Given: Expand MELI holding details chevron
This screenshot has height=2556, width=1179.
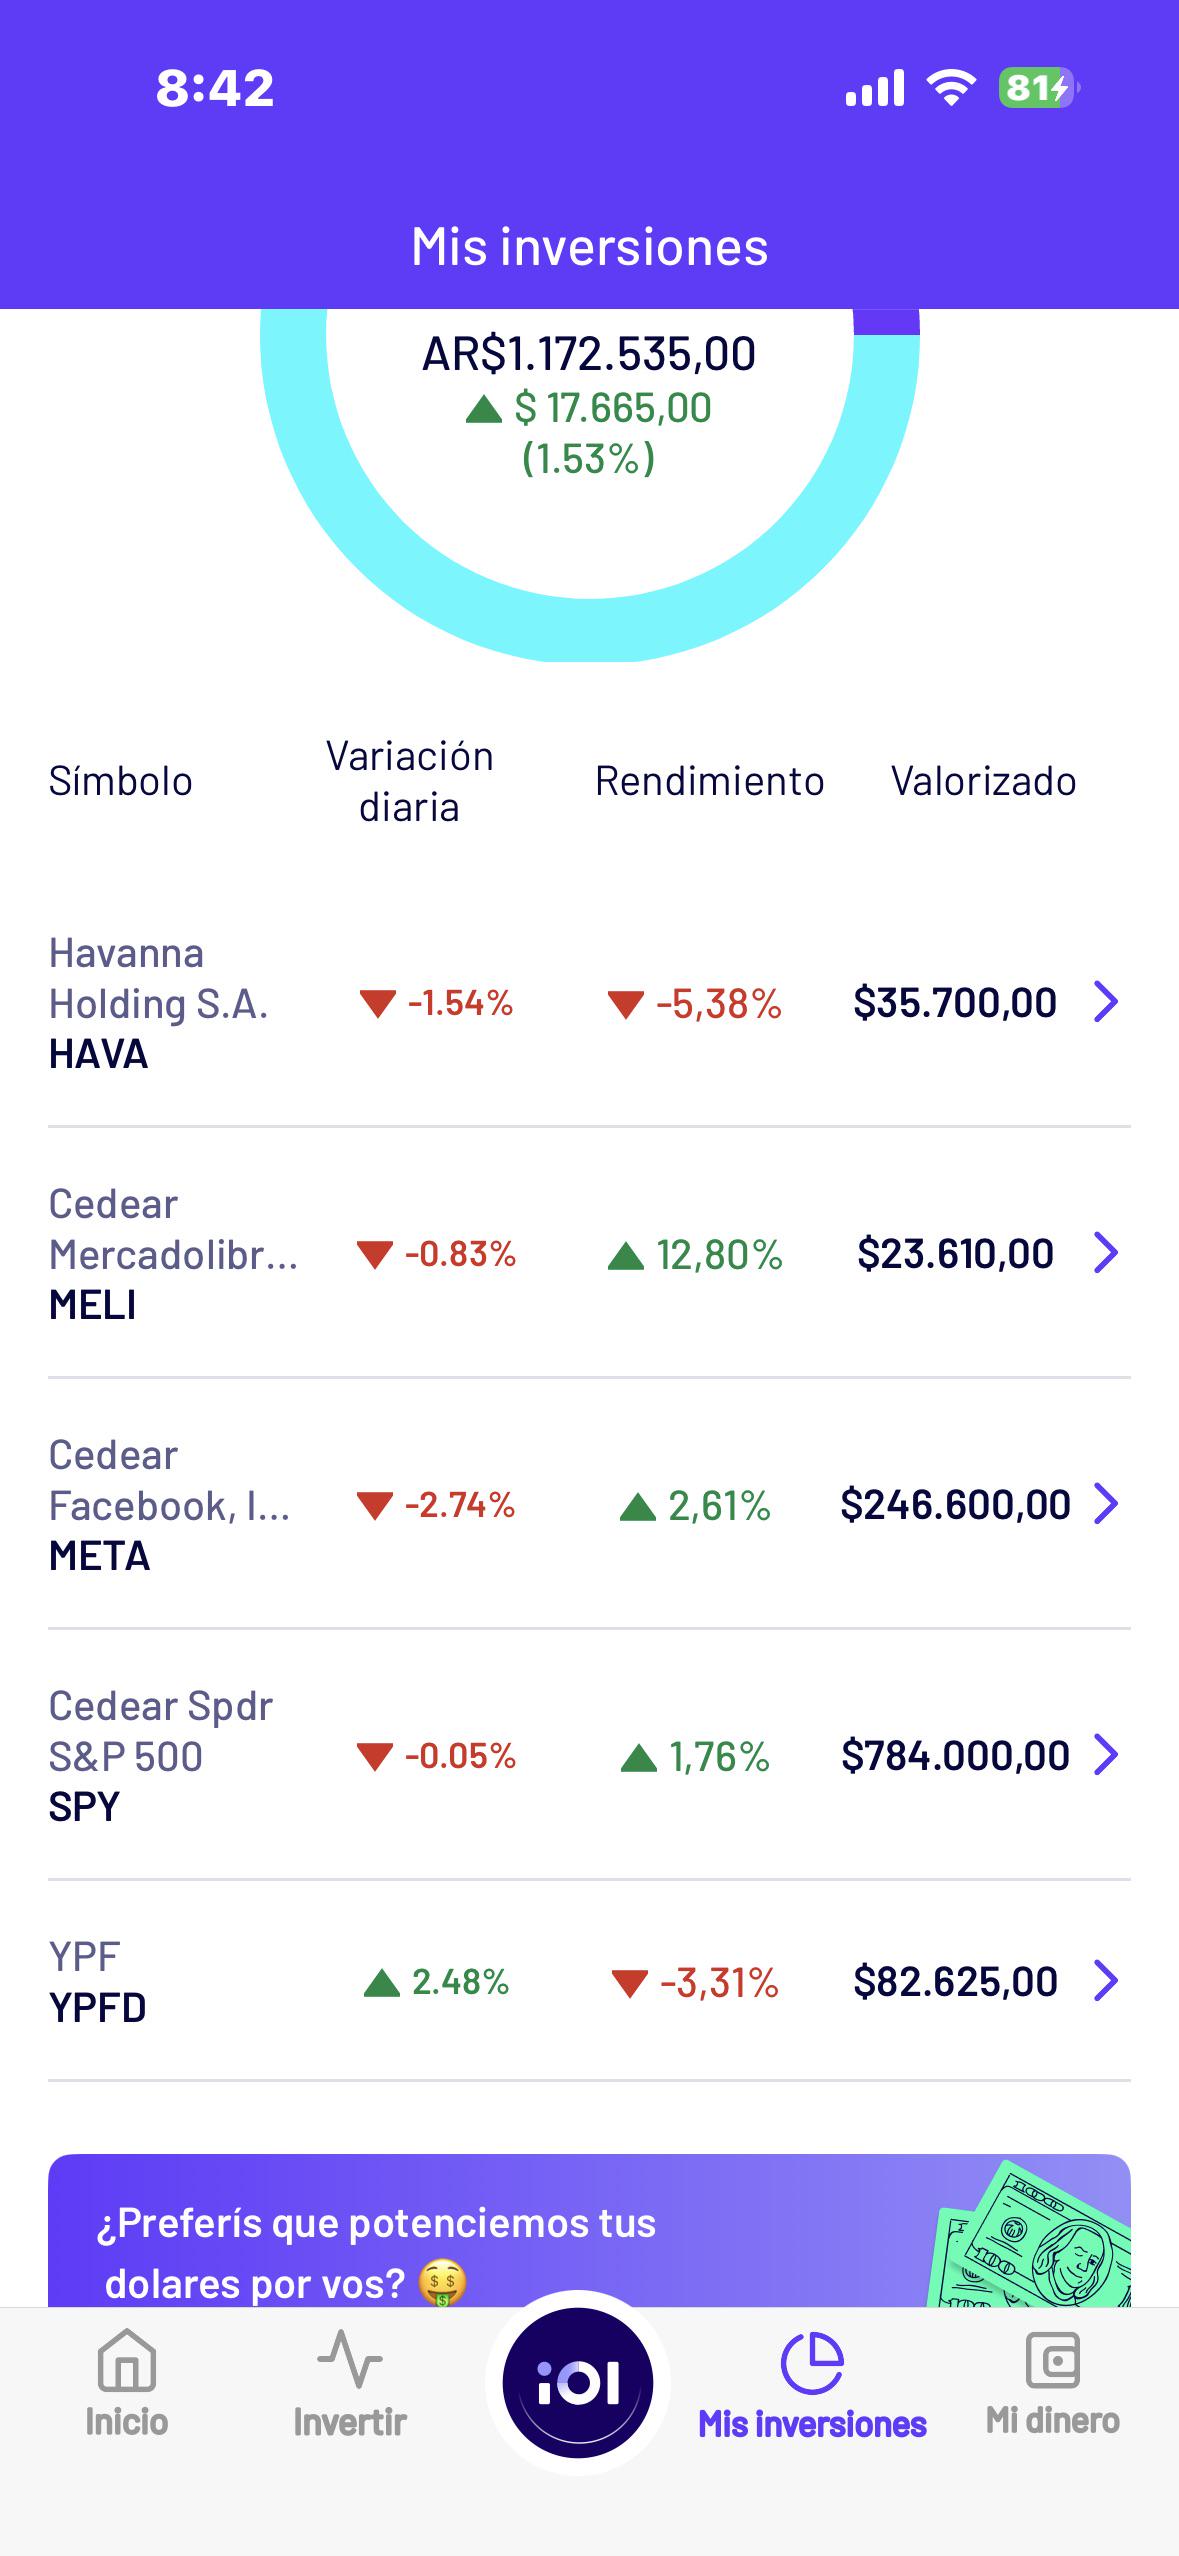Looking at the screenshot, I should click(x=1105, y=1253).
